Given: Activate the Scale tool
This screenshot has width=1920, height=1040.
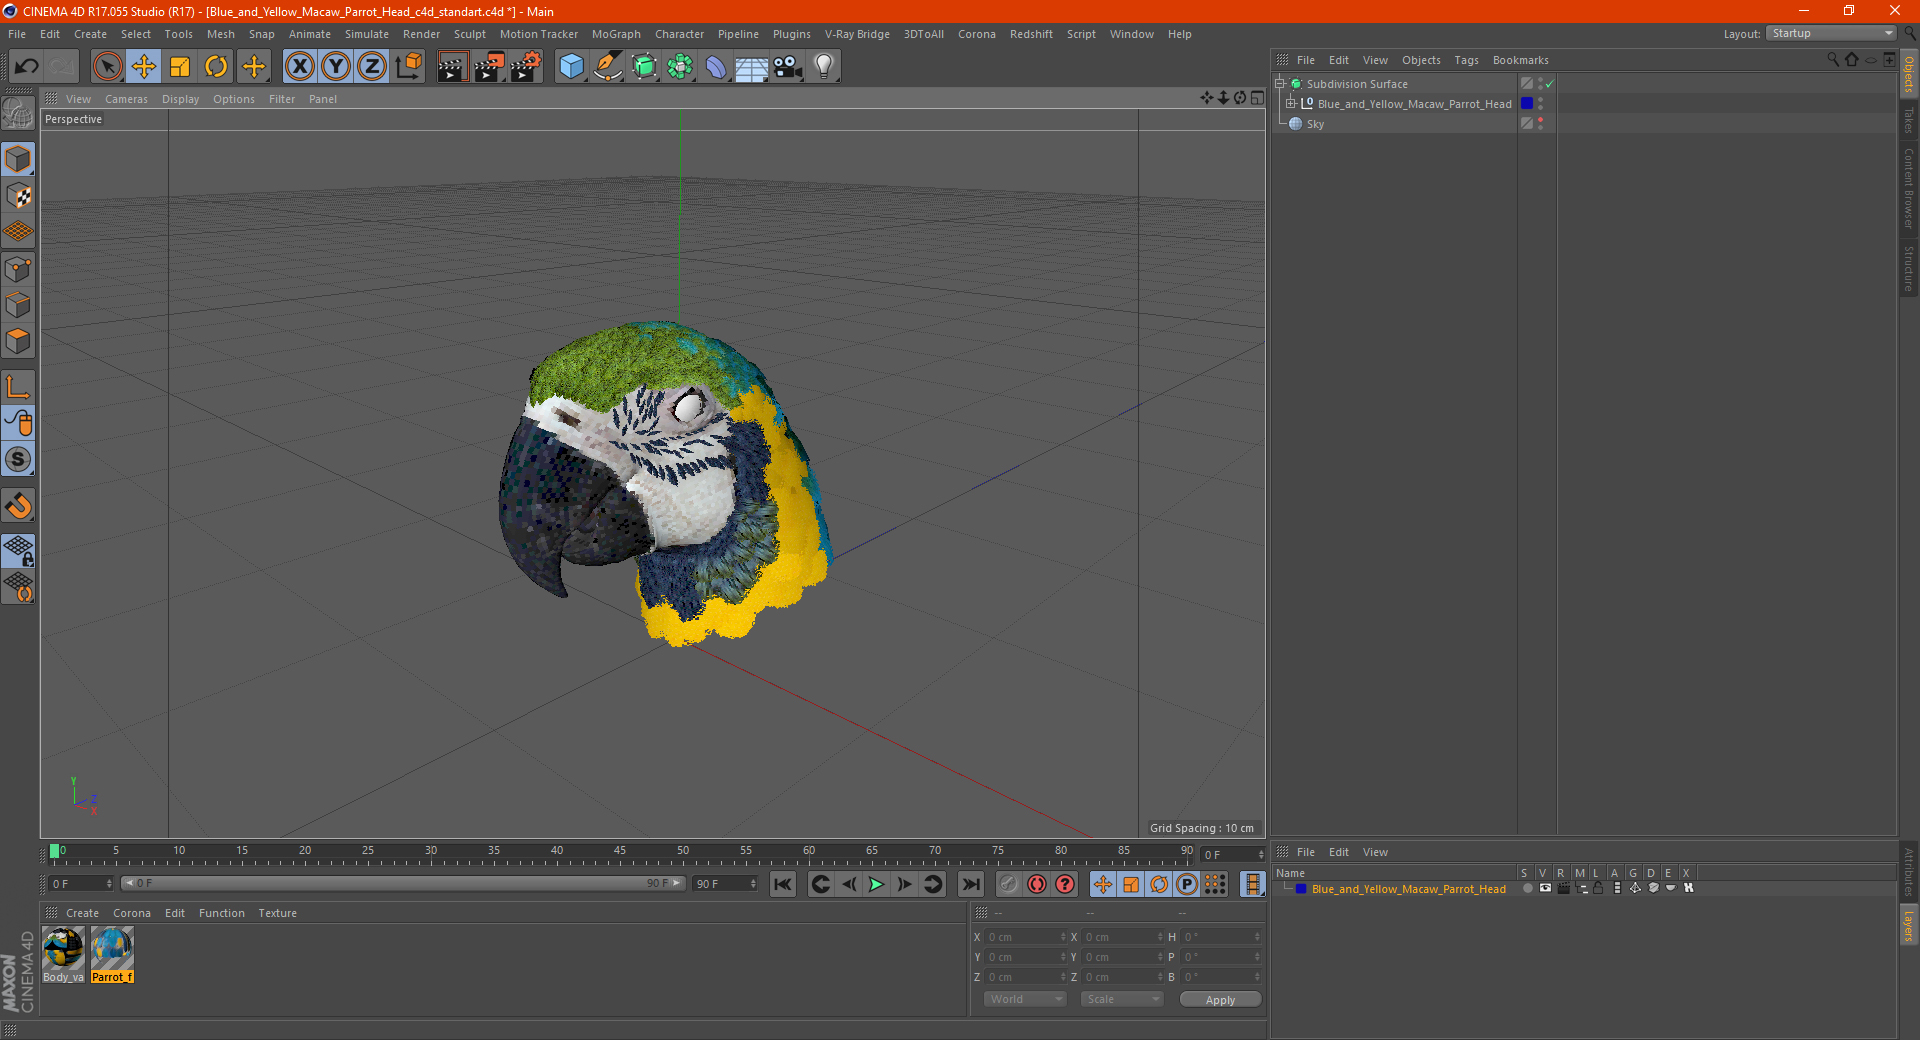Looking at the screenshot, I should pyautogui.click(x=180, y=67).
